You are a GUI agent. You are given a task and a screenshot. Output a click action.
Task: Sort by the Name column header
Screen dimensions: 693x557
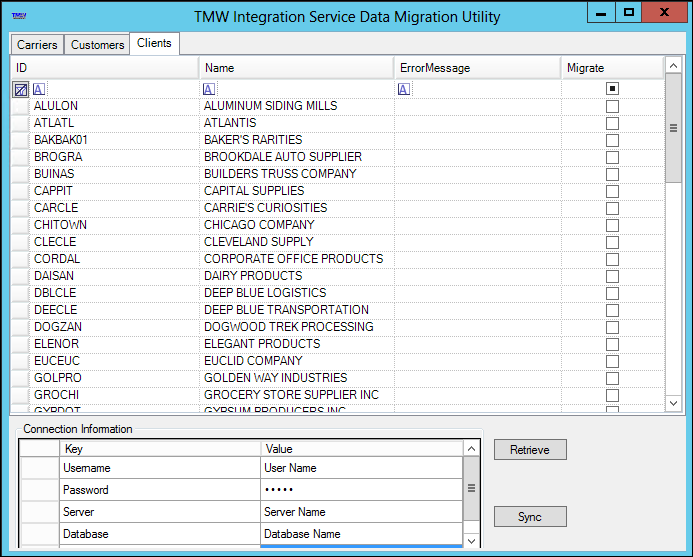[x=296, y=68]
